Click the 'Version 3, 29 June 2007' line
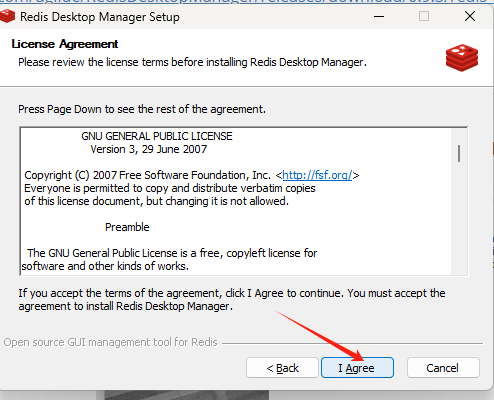The height and width of the screenshot is (400, 494). pos(149,149)
